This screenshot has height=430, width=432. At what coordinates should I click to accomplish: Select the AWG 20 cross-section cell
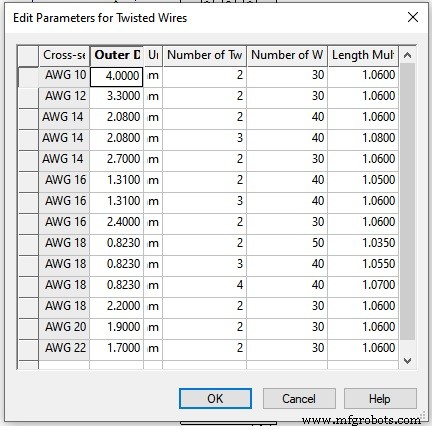(x=64, y=328)
